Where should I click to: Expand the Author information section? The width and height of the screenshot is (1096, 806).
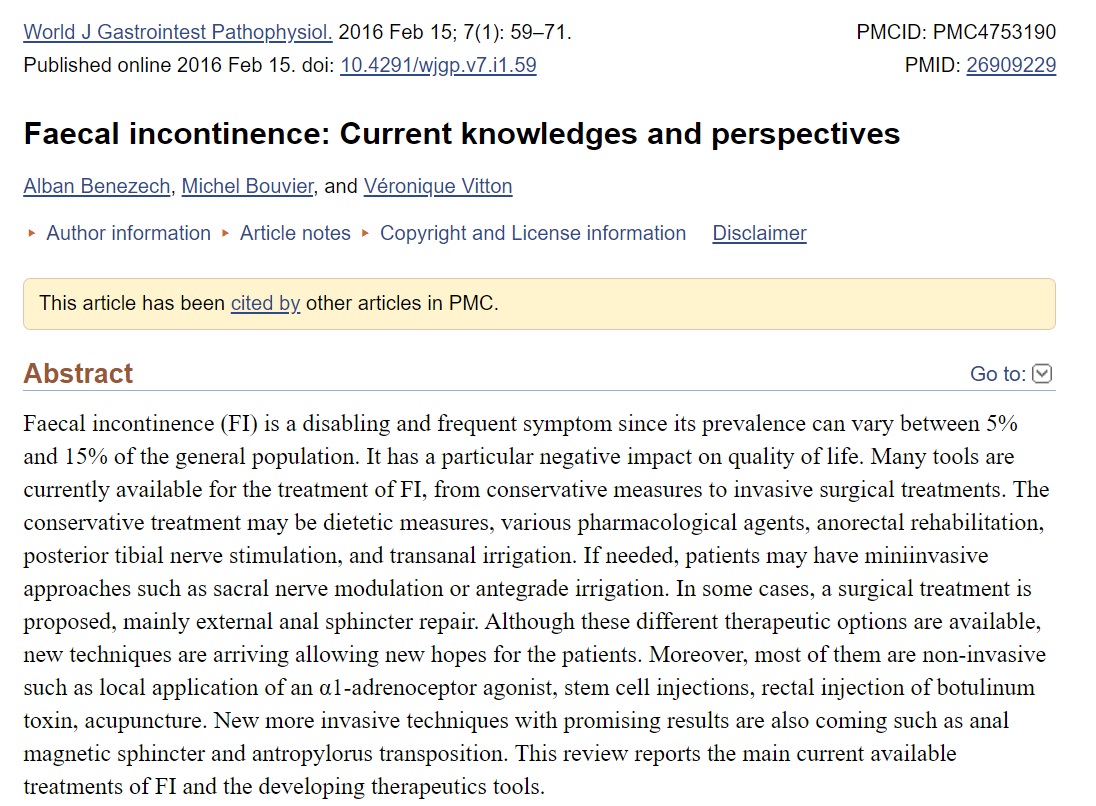[x=128, y=233]
